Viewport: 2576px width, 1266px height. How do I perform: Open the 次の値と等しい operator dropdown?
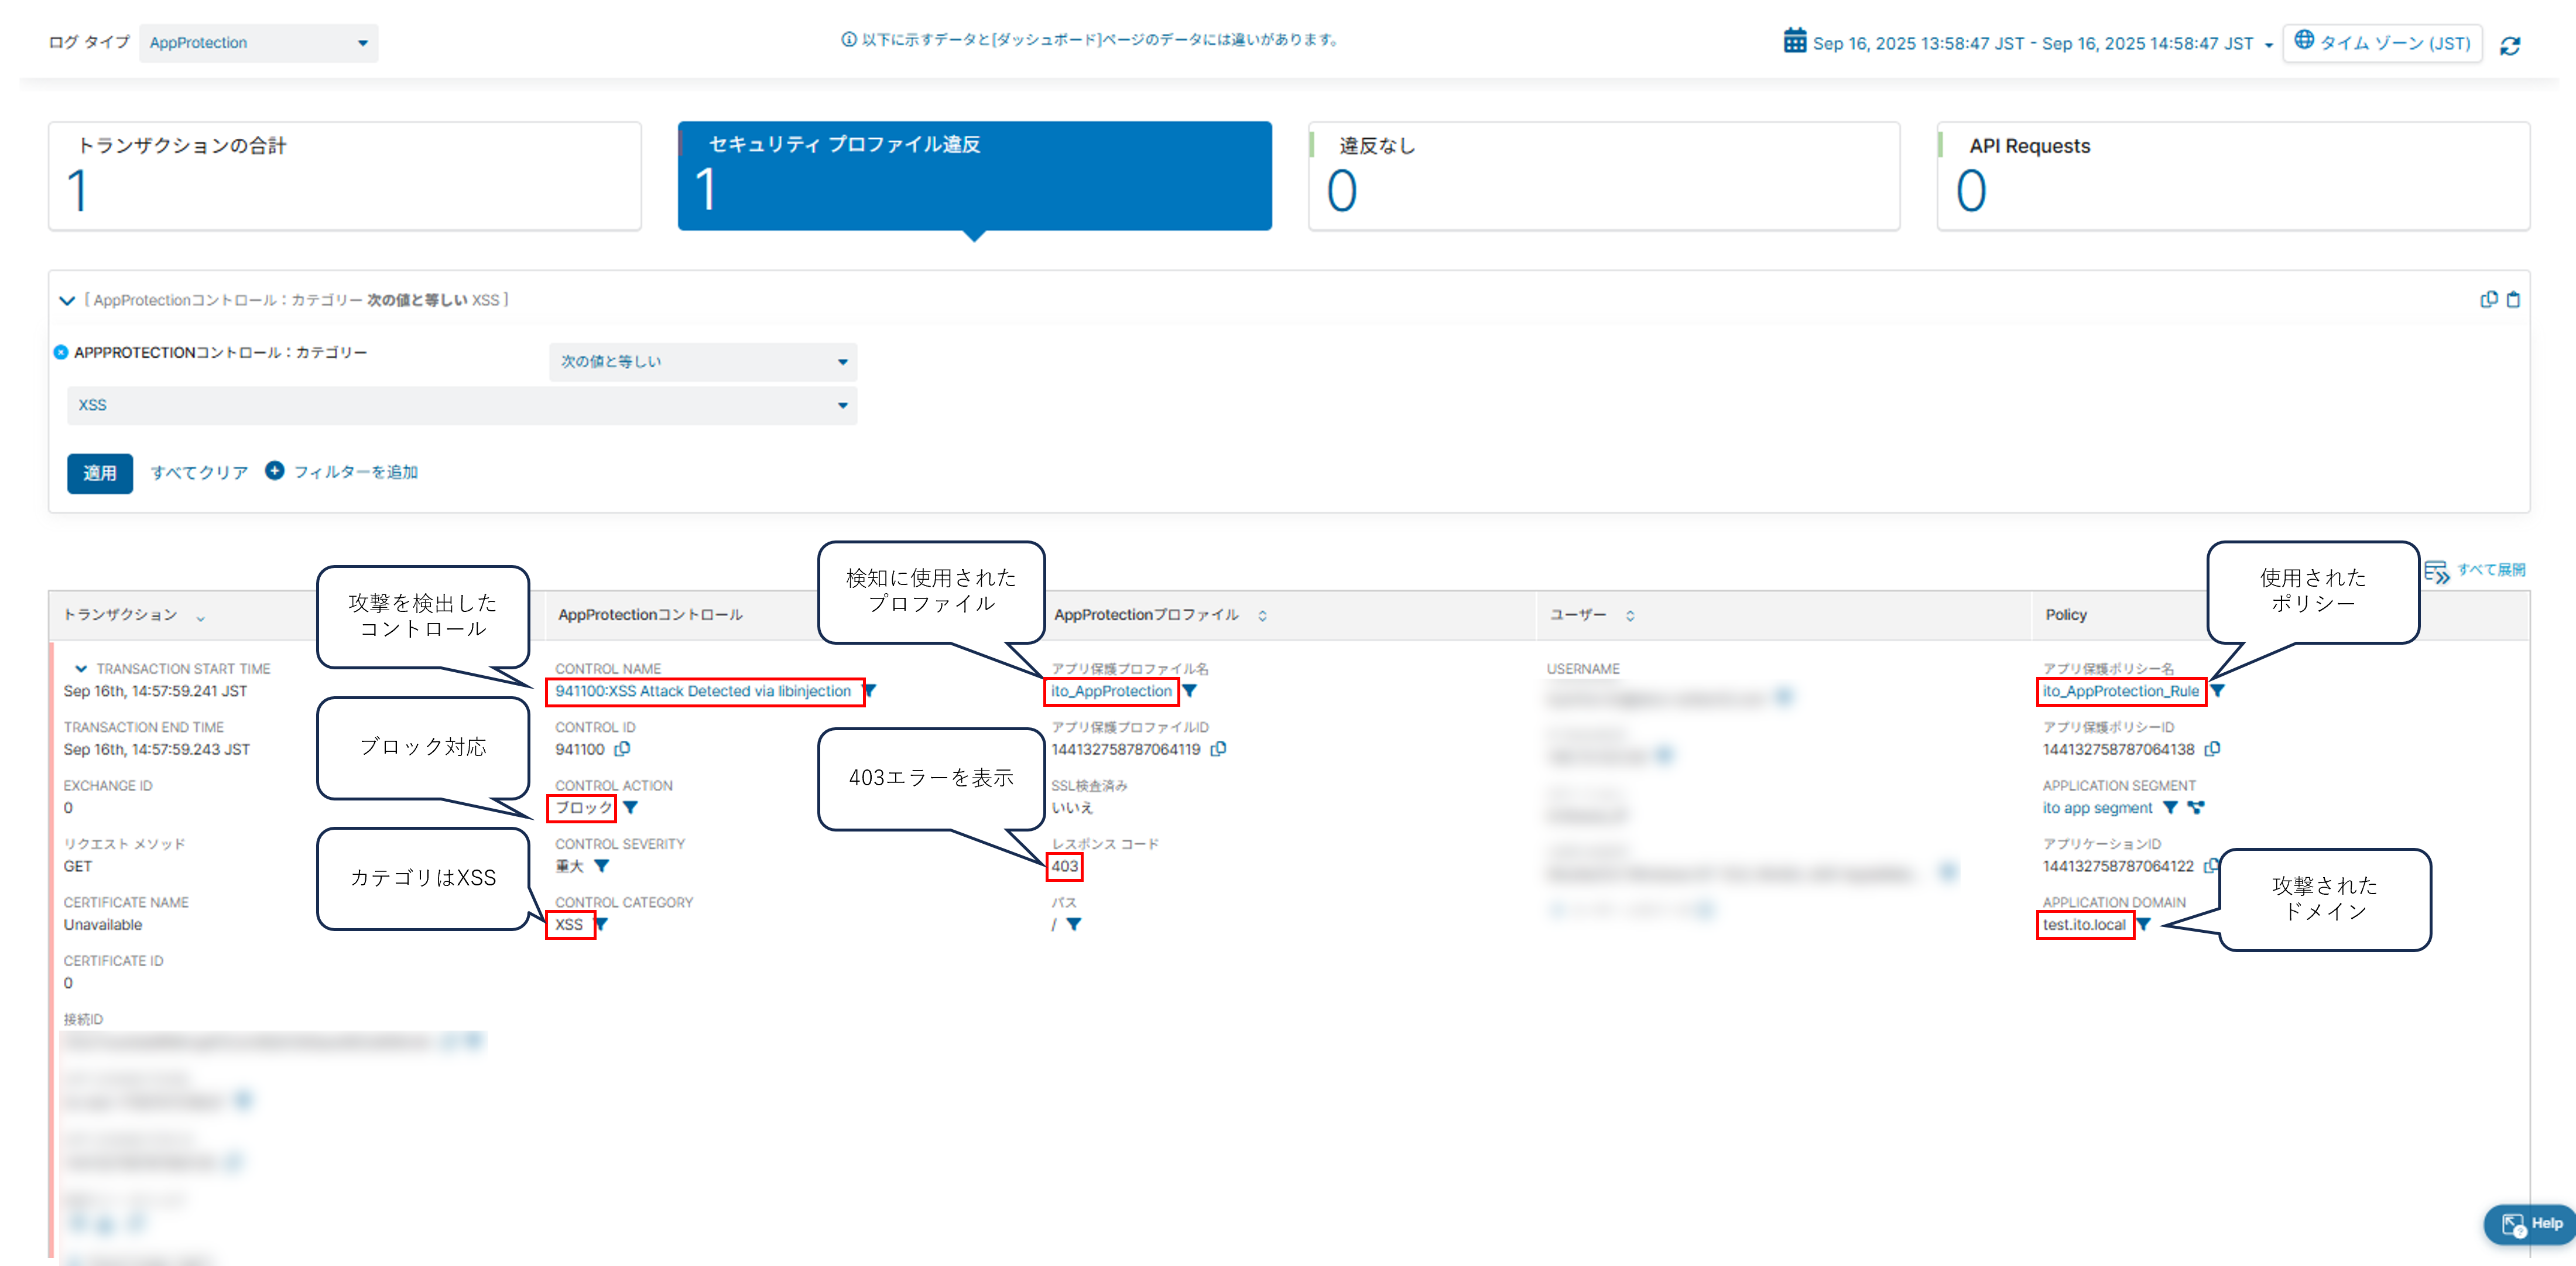(702, 362)
